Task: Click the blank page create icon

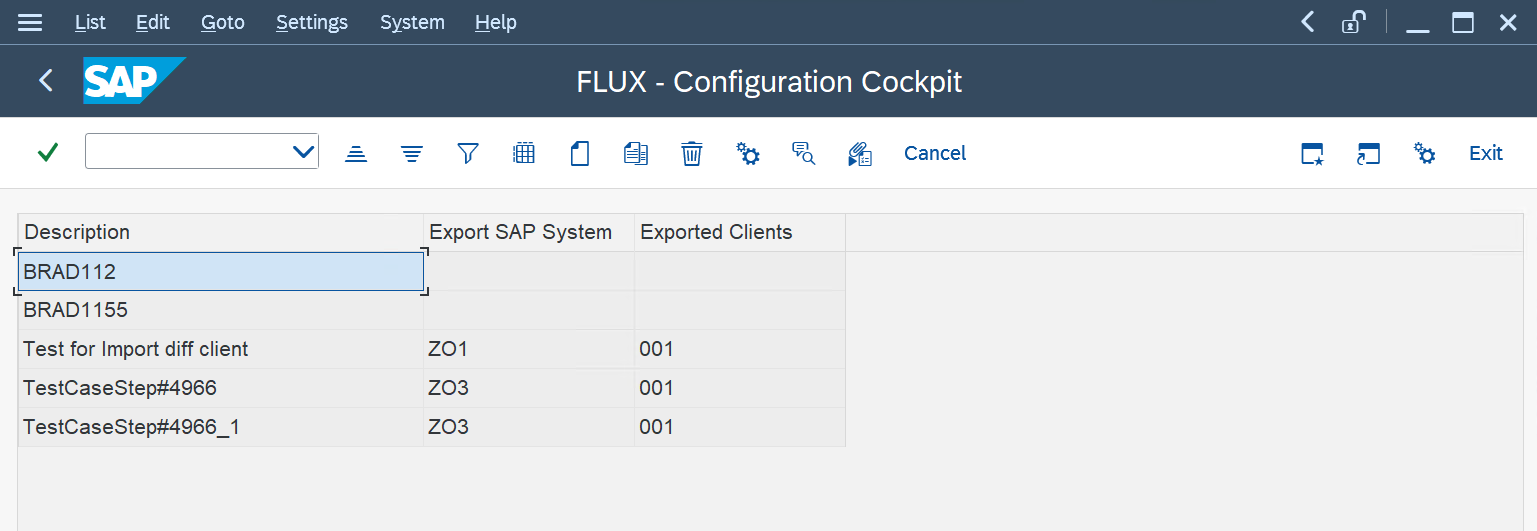Action: [580, 153]
